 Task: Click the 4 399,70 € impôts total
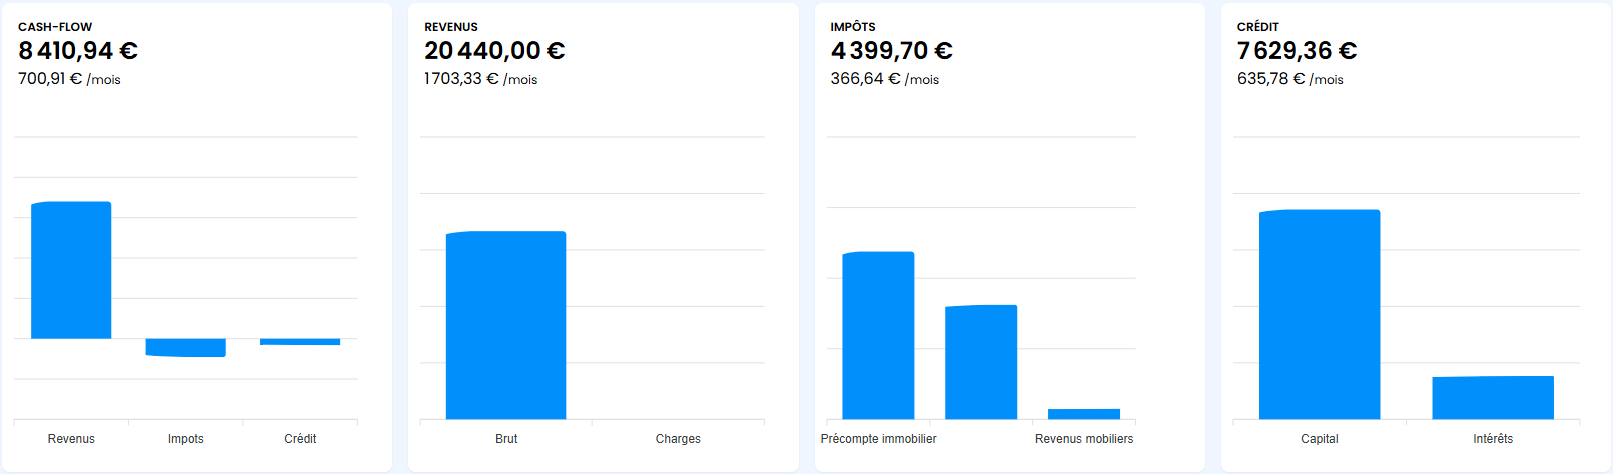[891, 51]
